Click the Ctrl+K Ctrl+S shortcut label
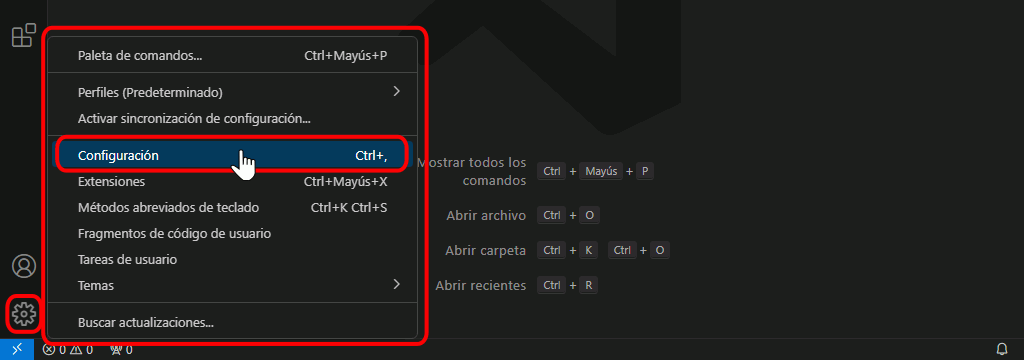Viewport: 1024px width, 360px height. point(349,208)
